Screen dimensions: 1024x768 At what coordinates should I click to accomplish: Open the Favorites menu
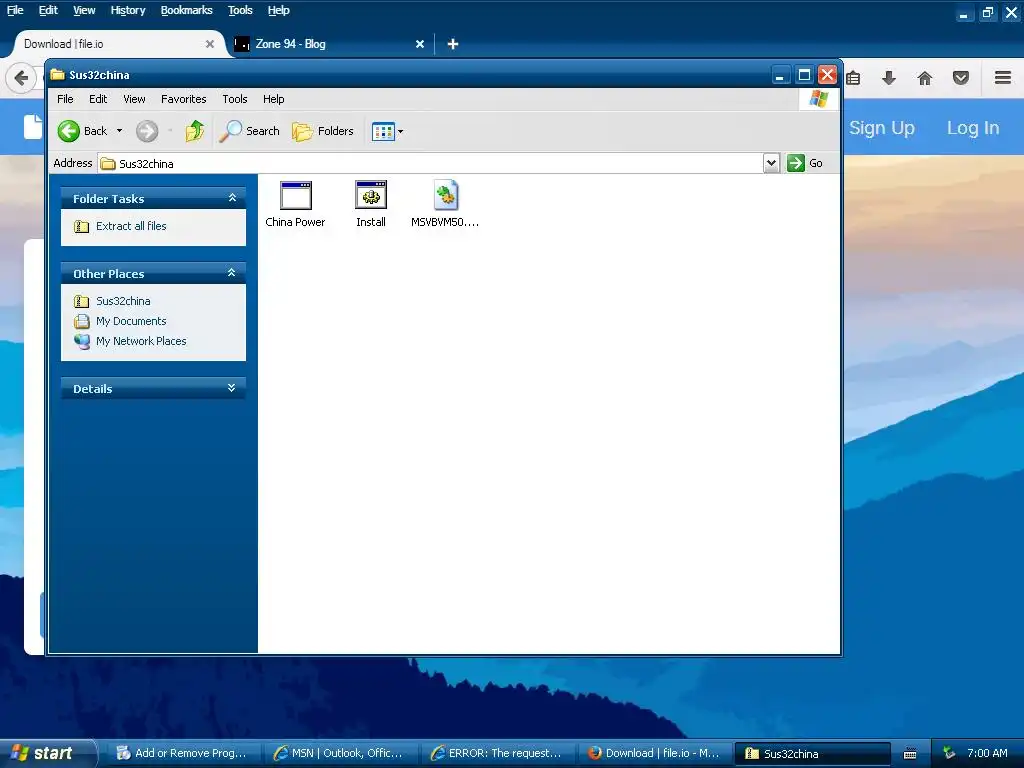pyautogui.click(x=184, y=99)
